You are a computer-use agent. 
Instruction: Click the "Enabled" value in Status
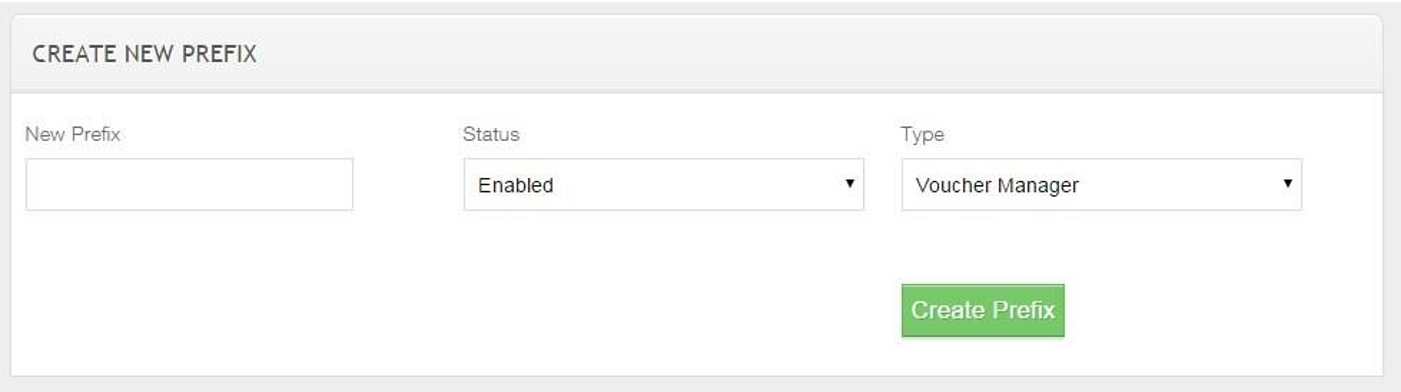[x=515, y=185]
